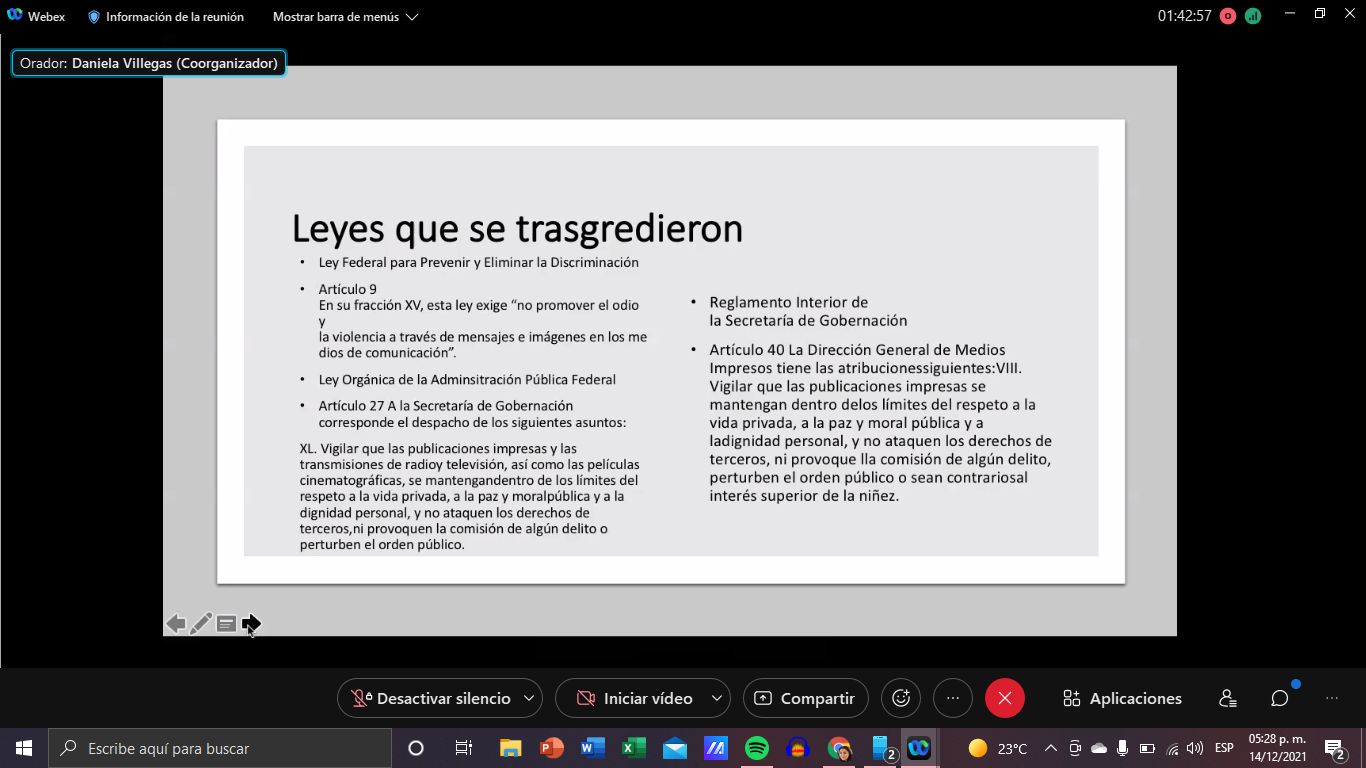Open Windows notification center
Viewport: 1366px width, 768px height.
[x=1335, y=748]
